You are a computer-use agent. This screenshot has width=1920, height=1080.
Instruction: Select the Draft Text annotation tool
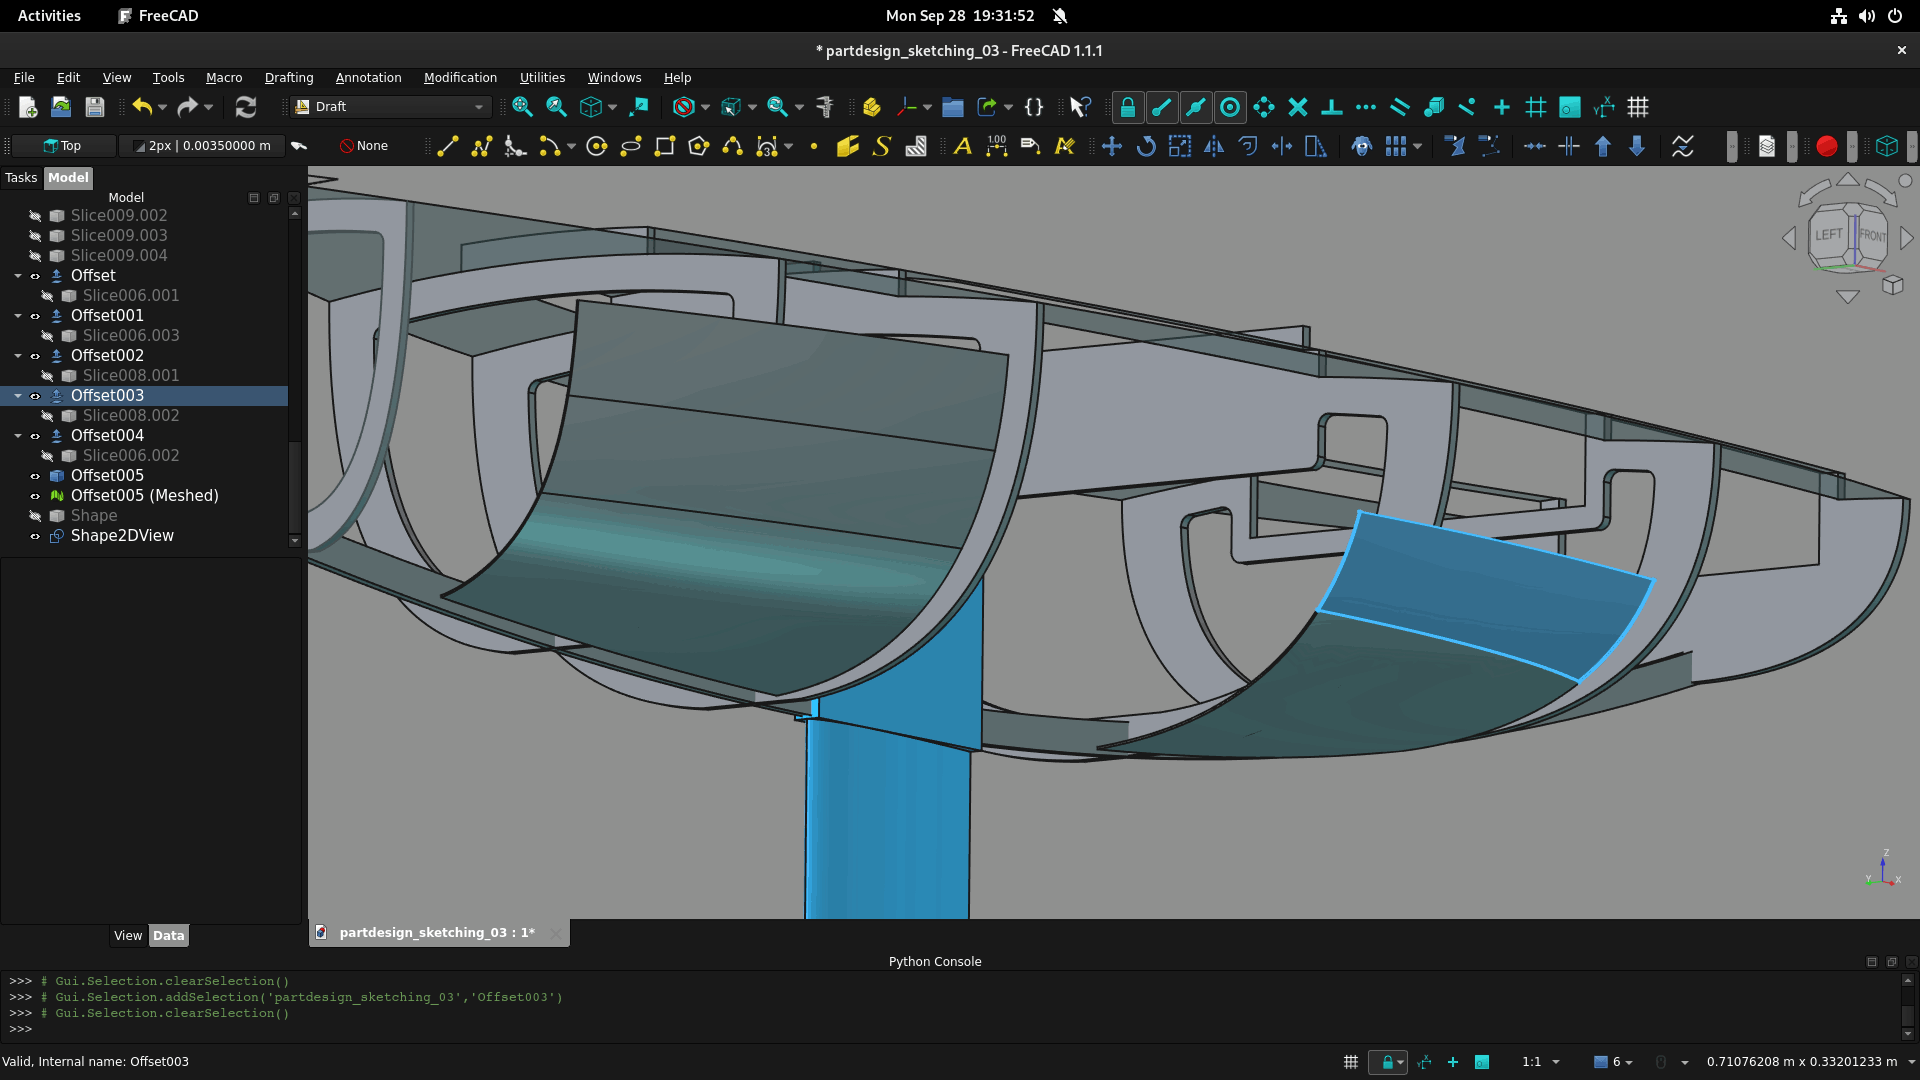point(962,146)
